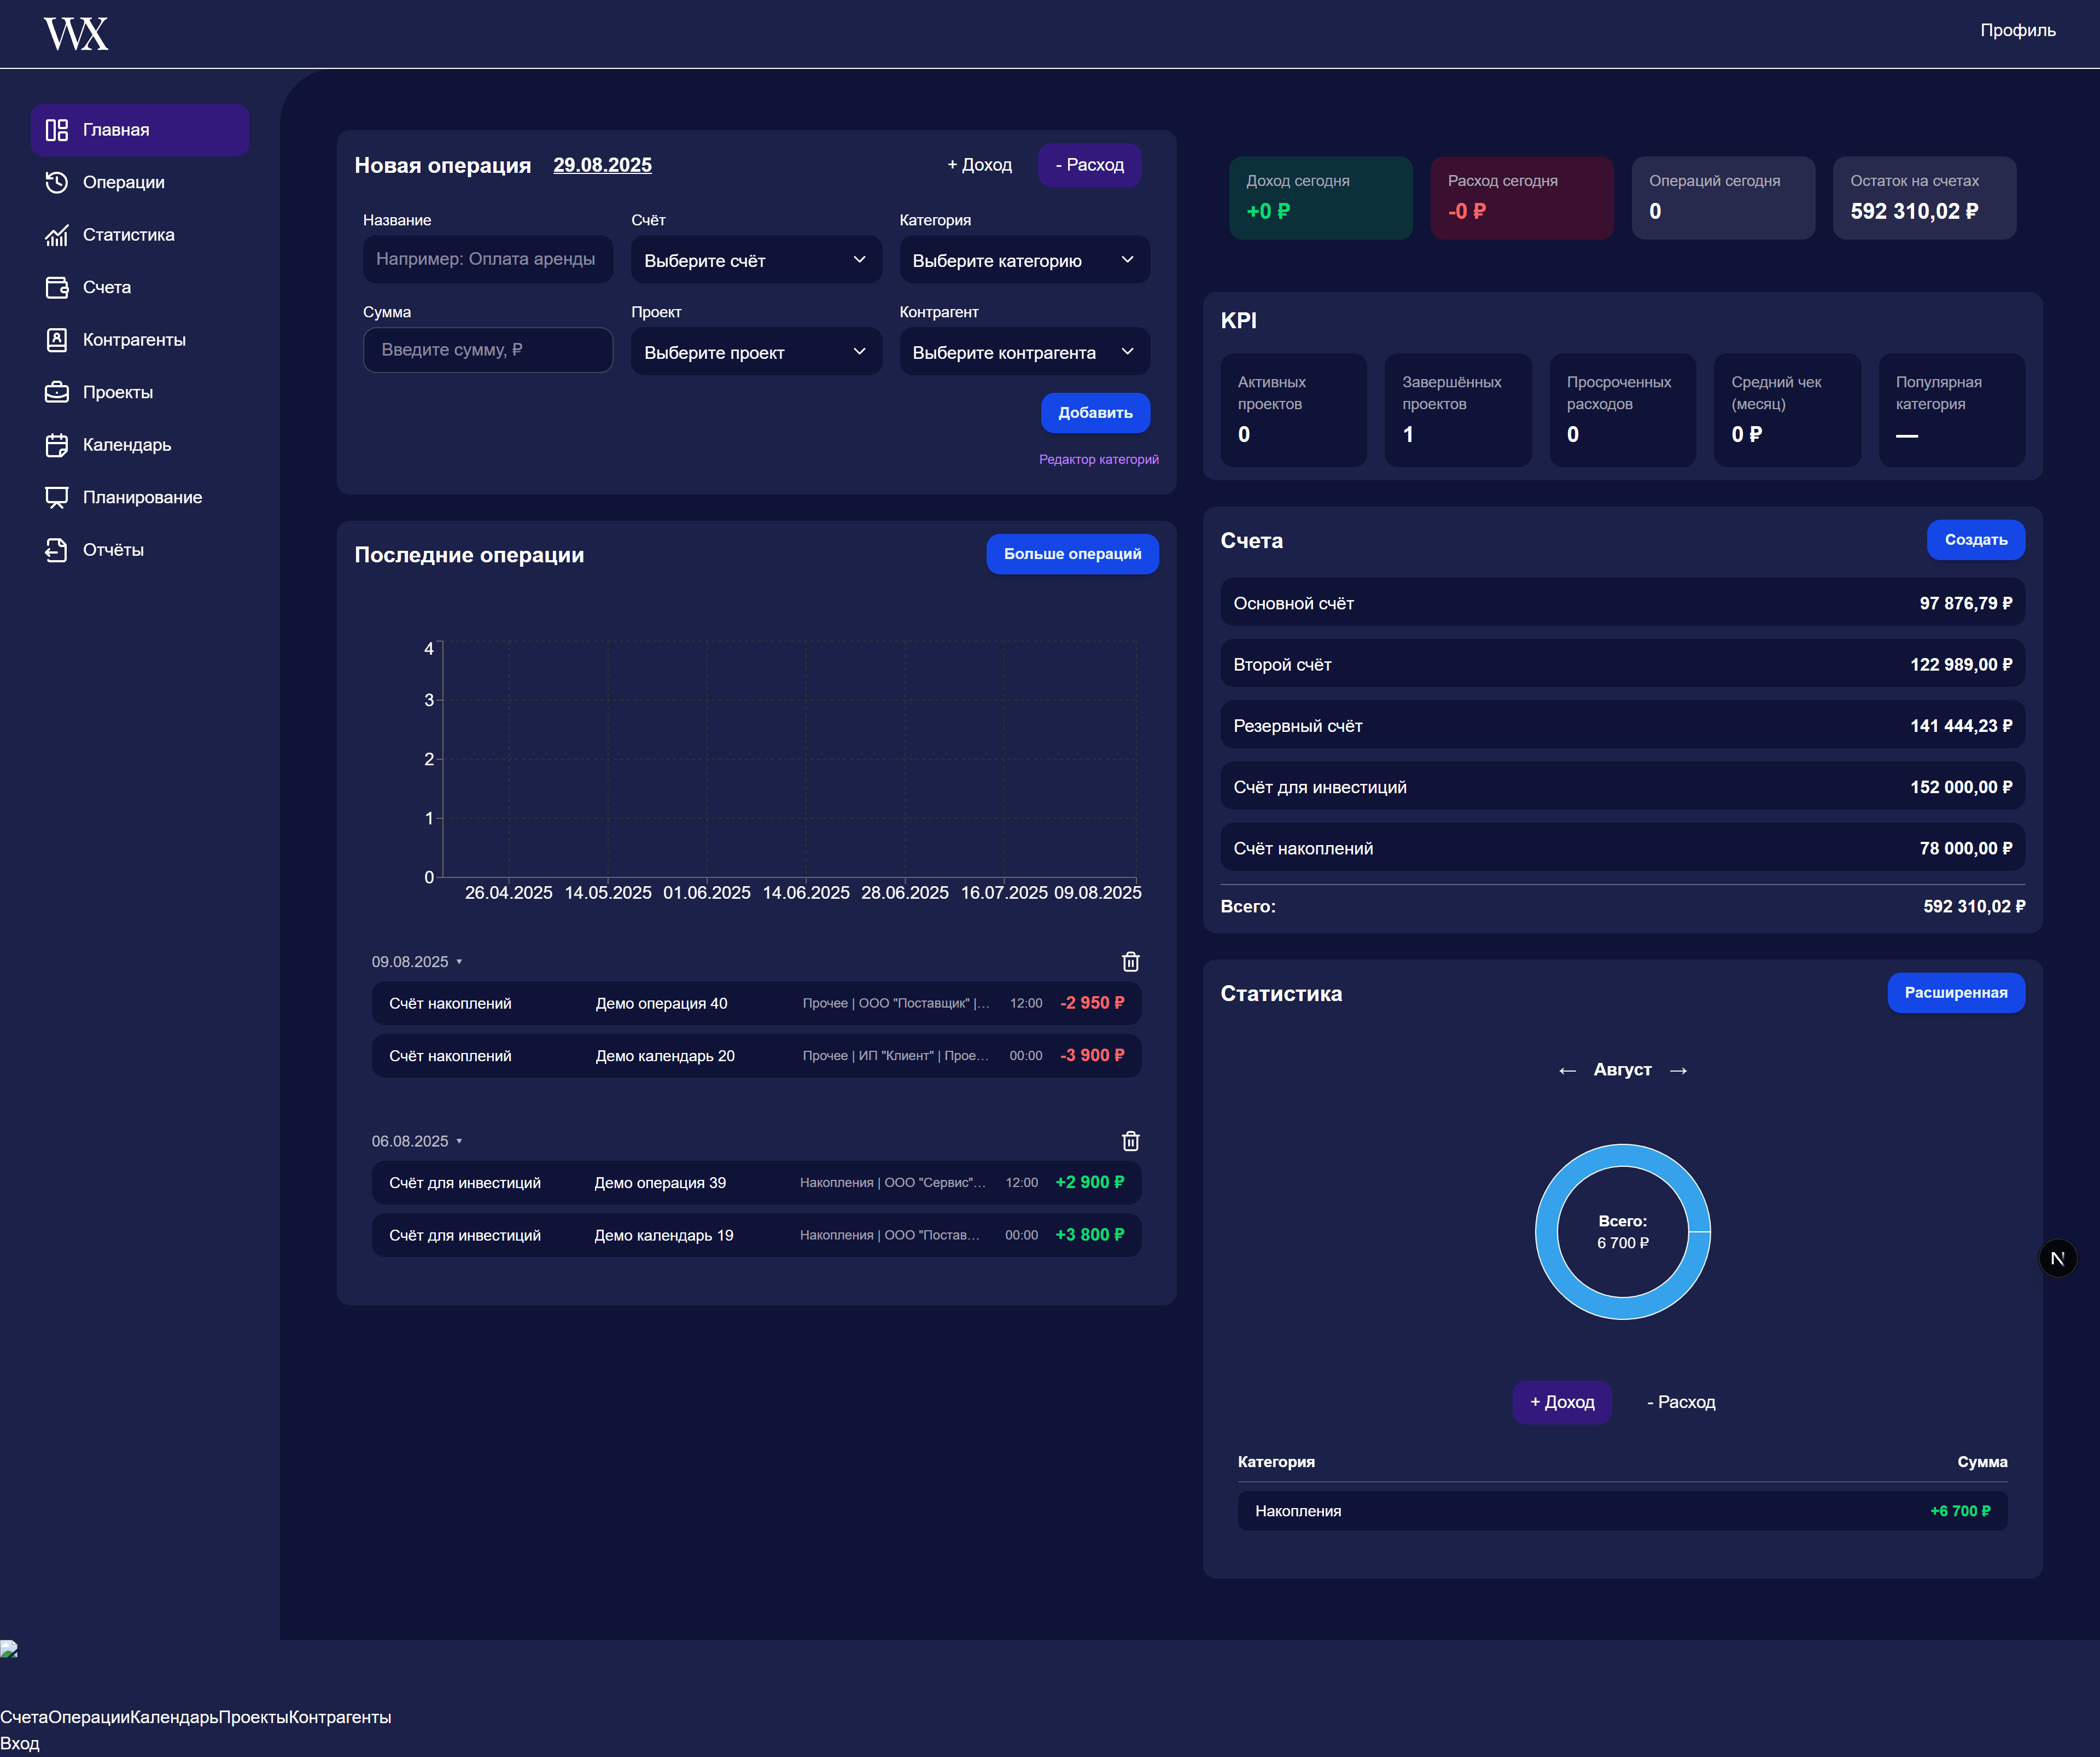Switch new operation type to + Доход
This screenshot has width=2100, height=1757.
[x=979, y=165]
